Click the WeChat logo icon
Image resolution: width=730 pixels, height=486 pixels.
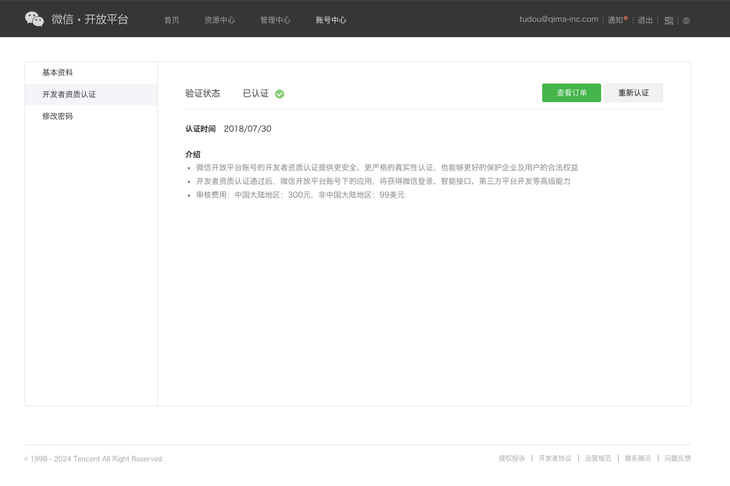coord(34,19)
